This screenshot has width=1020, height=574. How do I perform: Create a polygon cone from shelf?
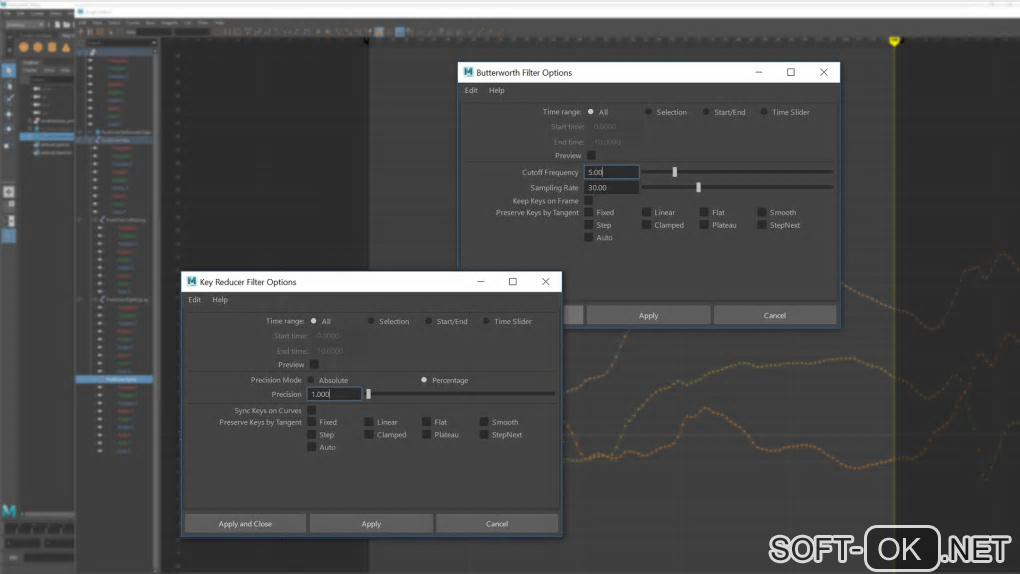coord(66,48)
